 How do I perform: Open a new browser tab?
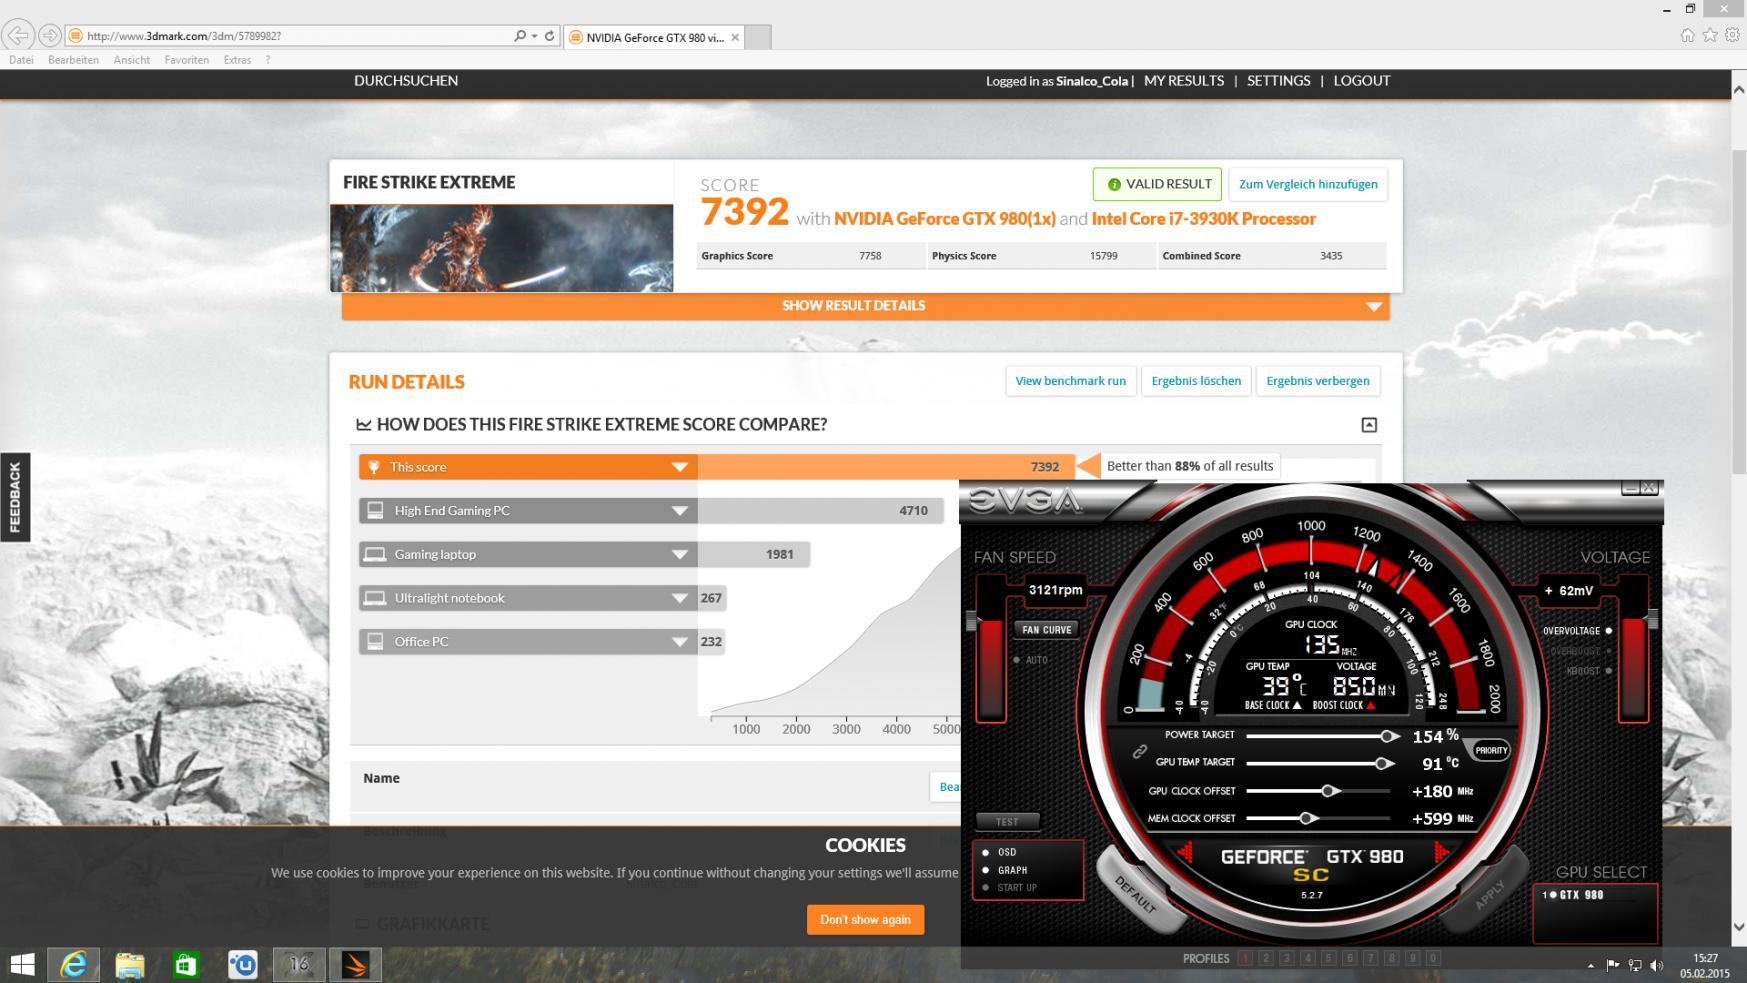click(759, 37)
